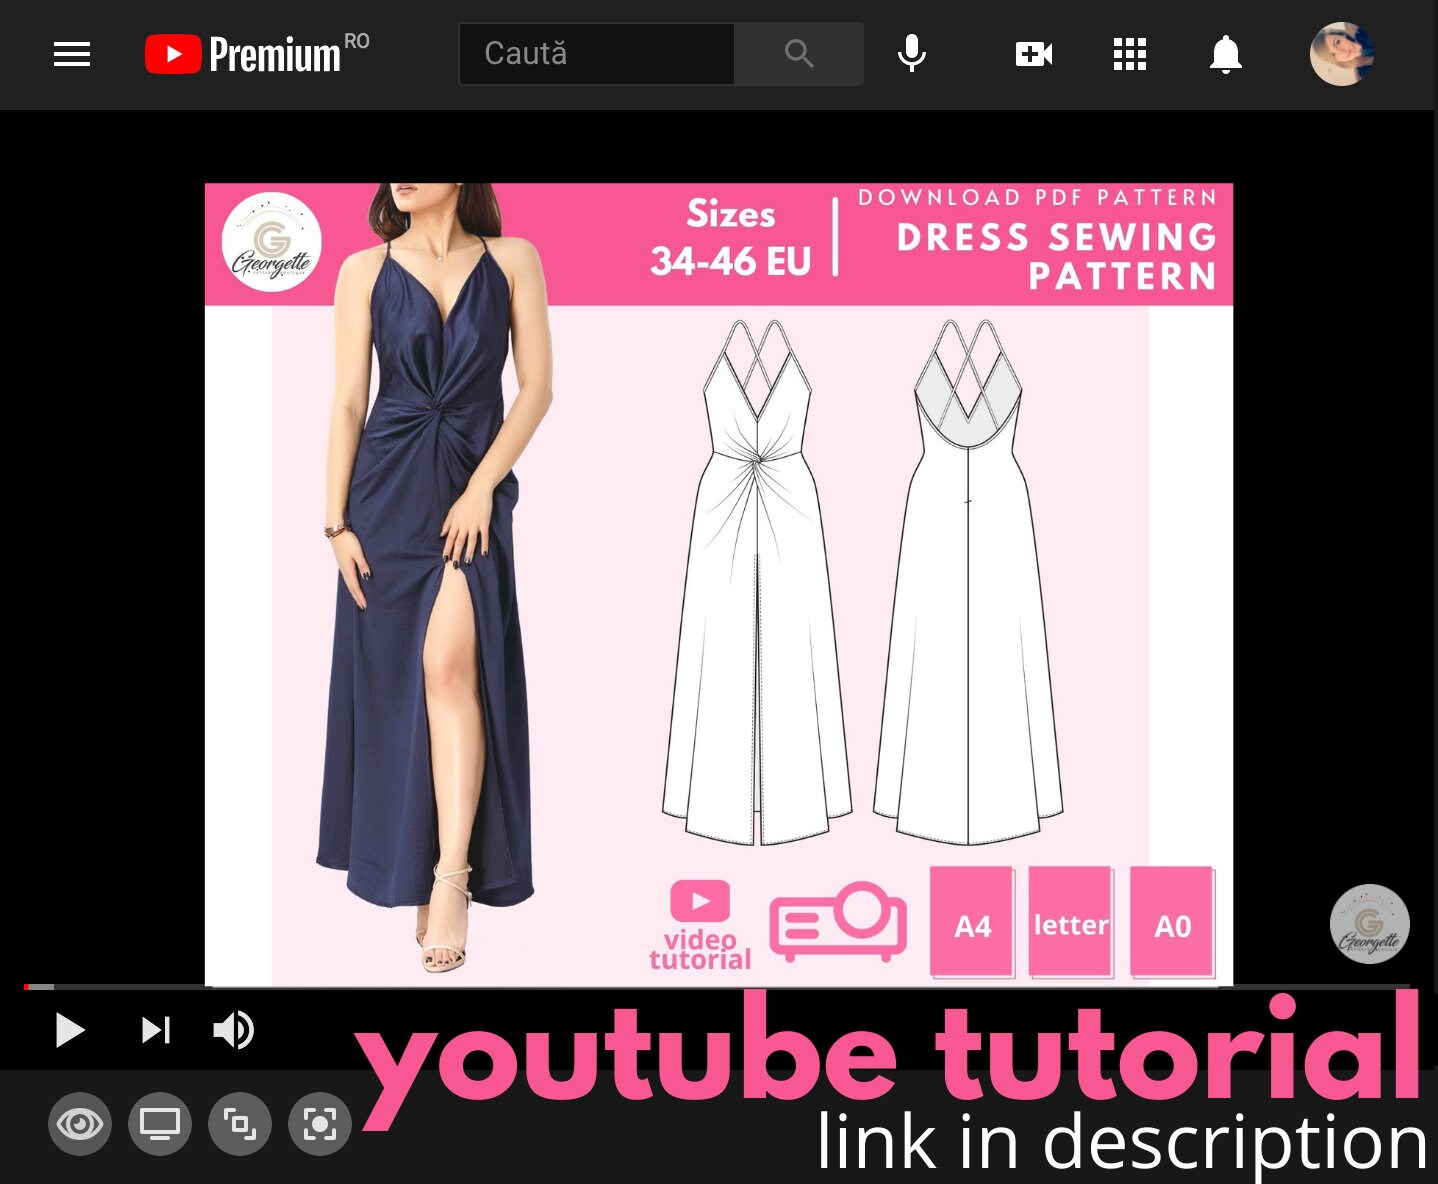Click the 'link in description' caption
The width and height of the screenshot is (1438, 1184).
point(1122,1142)
